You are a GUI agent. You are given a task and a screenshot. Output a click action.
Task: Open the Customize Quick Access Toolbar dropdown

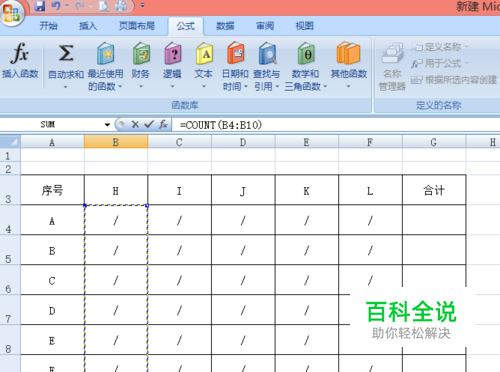[x=143, y=6]
